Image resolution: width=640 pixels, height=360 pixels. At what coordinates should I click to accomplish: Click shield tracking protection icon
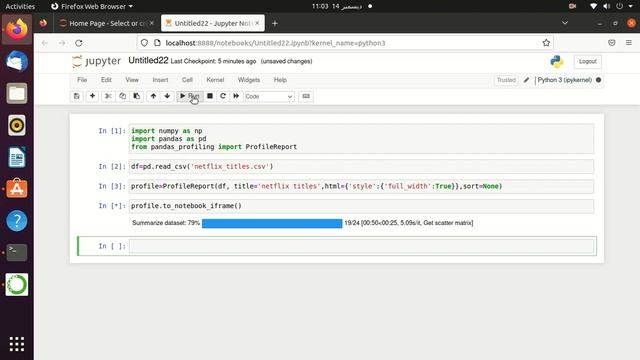coord(144,43)
